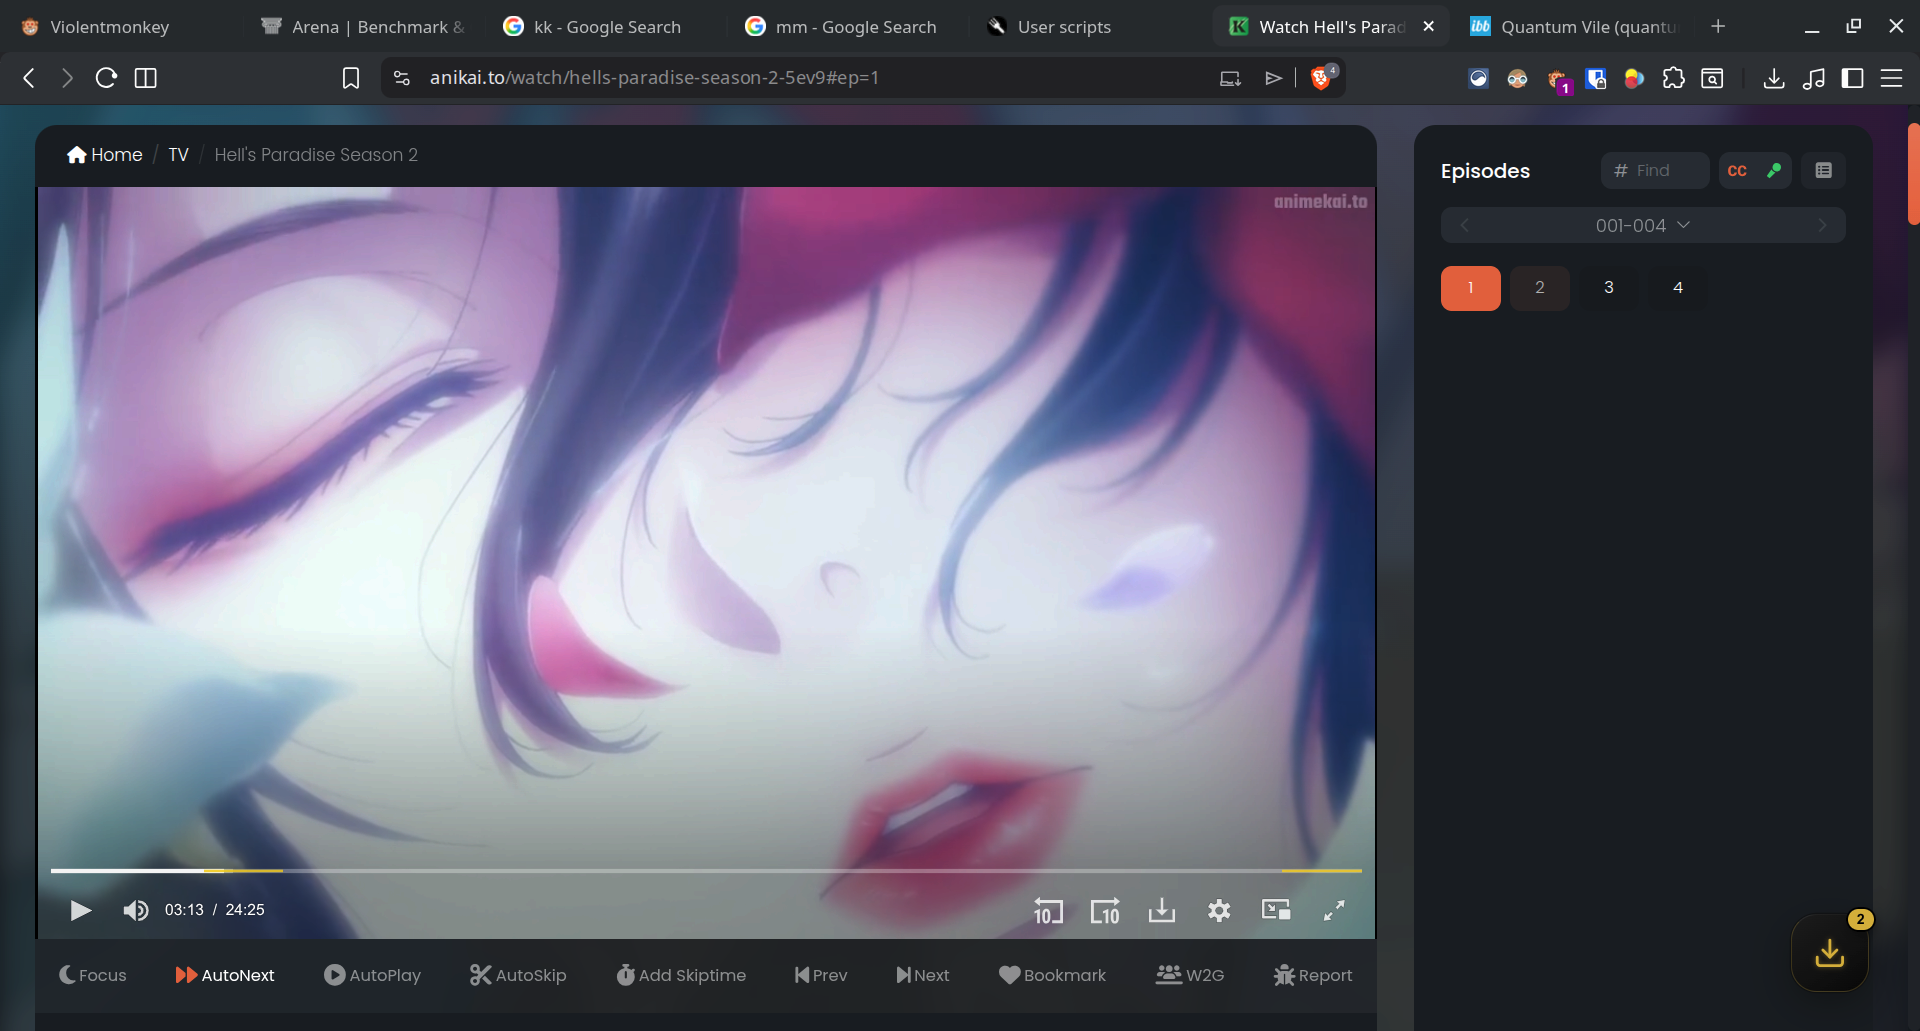Viewport: 1920px width, 1031px height.
Task: Rewind video 10 seconds
Action: (x=1048, y=911)
